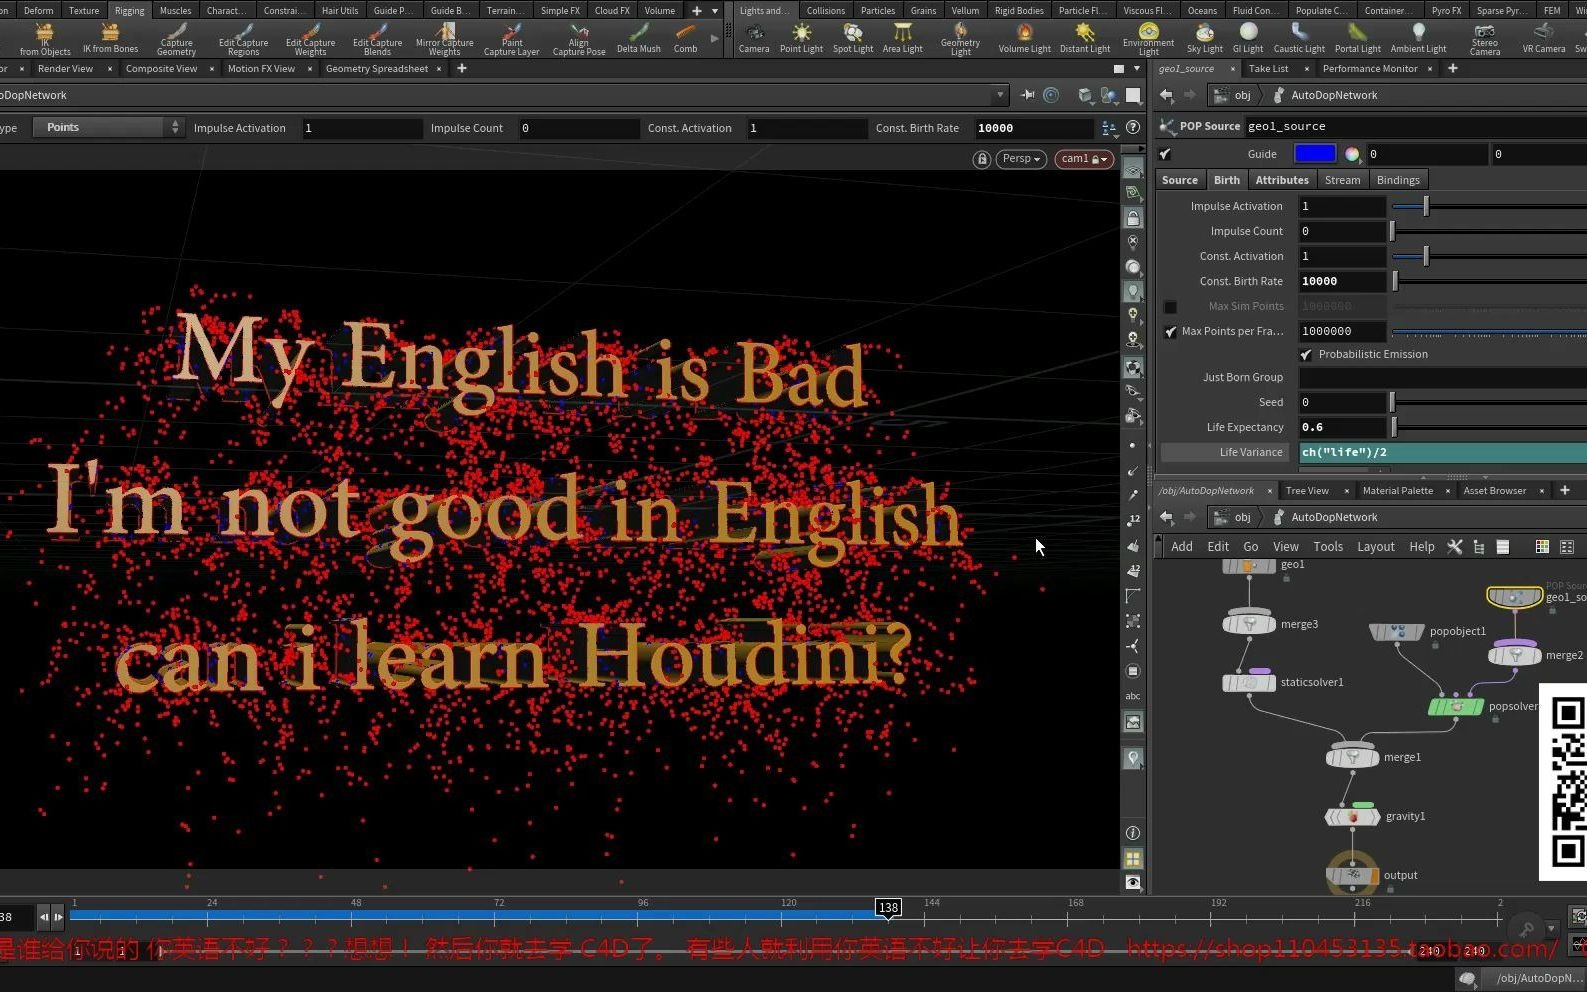1587x992 pixels.
Task: Toggle Probabilistic Emission checkbox
Action: click(1306, 355)
